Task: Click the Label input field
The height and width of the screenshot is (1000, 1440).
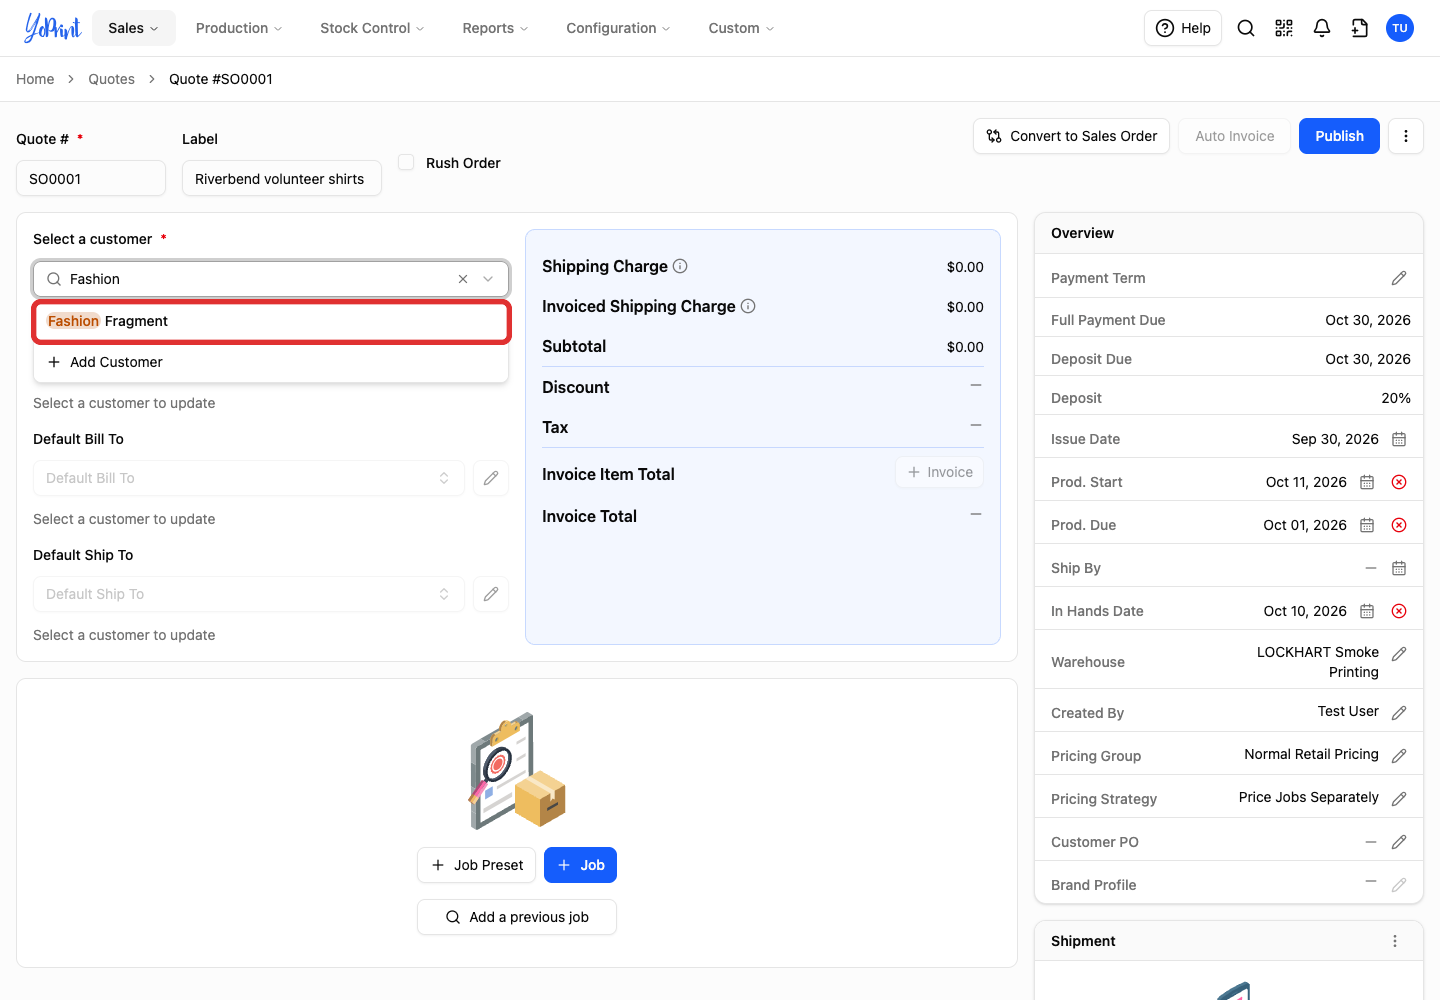Action: (x=282, y=178)
